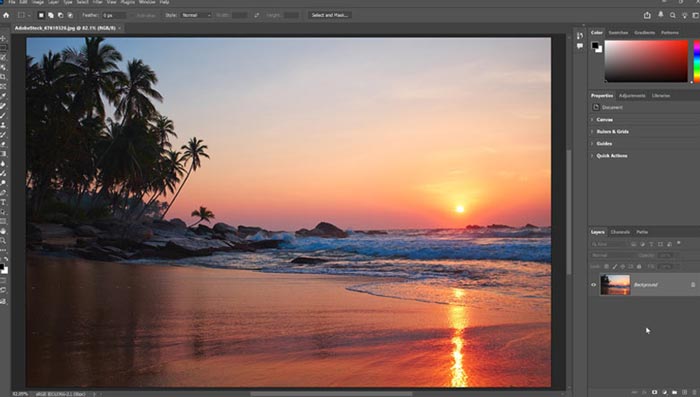Swap width and height arrows icon
The image size is (700, 397).
257,15
